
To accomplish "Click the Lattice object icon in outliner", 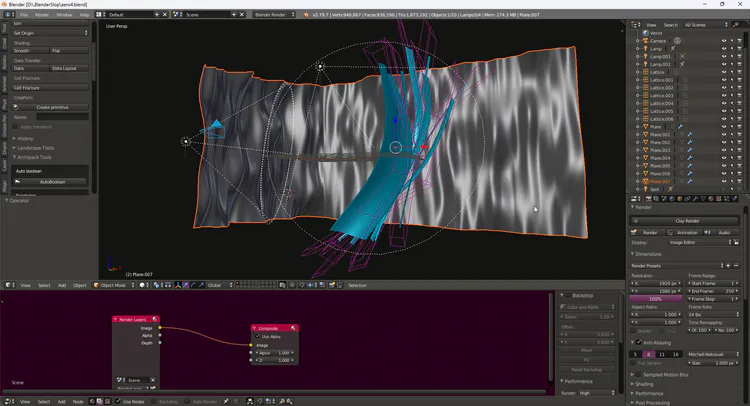I will pos(645,72).
